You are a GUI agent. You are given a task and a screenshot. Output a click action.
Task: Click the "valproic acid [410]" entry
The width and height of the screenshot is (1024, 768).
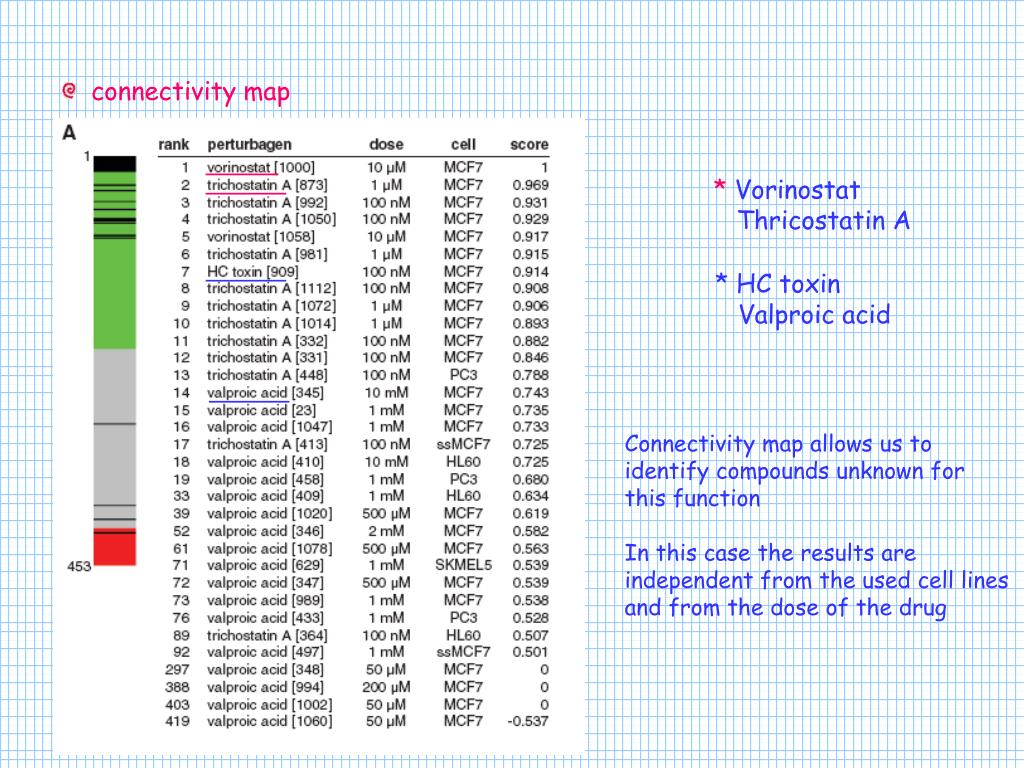[x=265, y=462]
